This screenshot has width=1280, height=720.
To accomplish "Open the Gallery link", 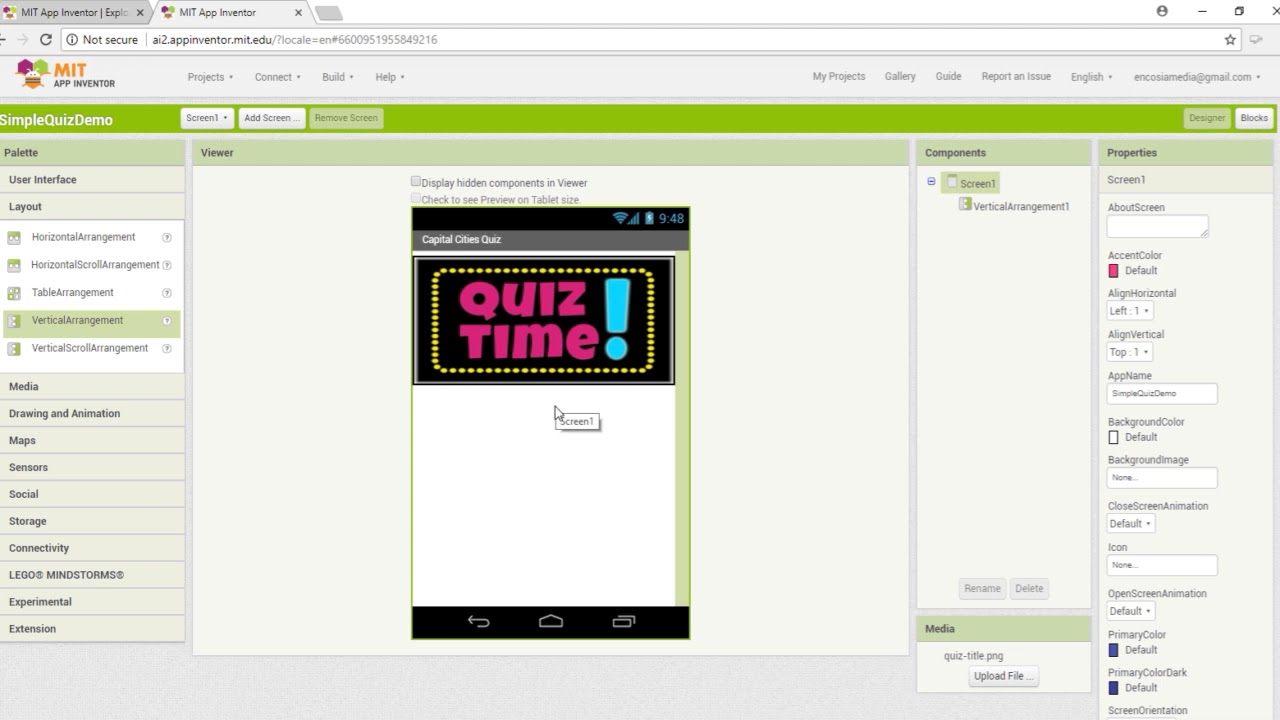I will click(x=900, y=77).
